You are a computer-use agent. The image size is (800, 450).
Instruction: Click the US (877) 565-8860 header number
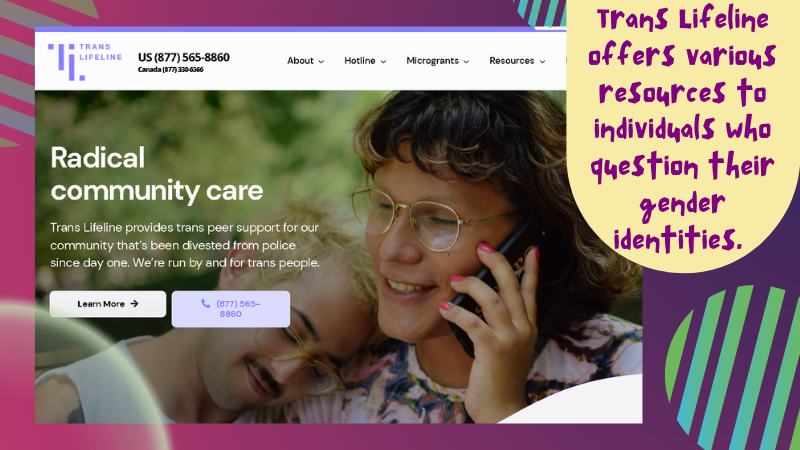click(x=184, y=57)
